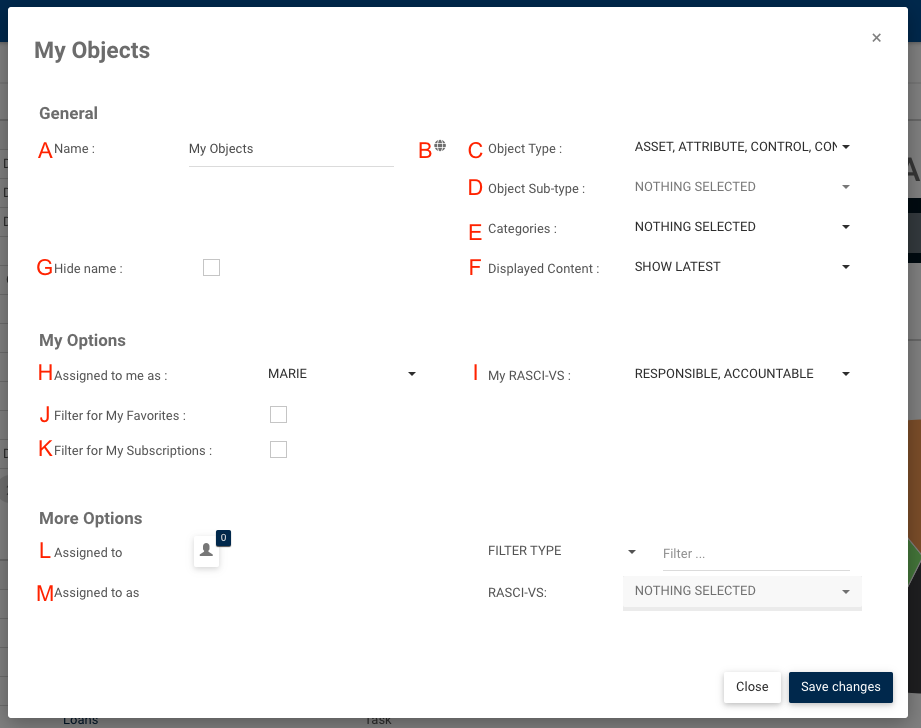Open Assigned to me as dropdown

tap(342, 374)
